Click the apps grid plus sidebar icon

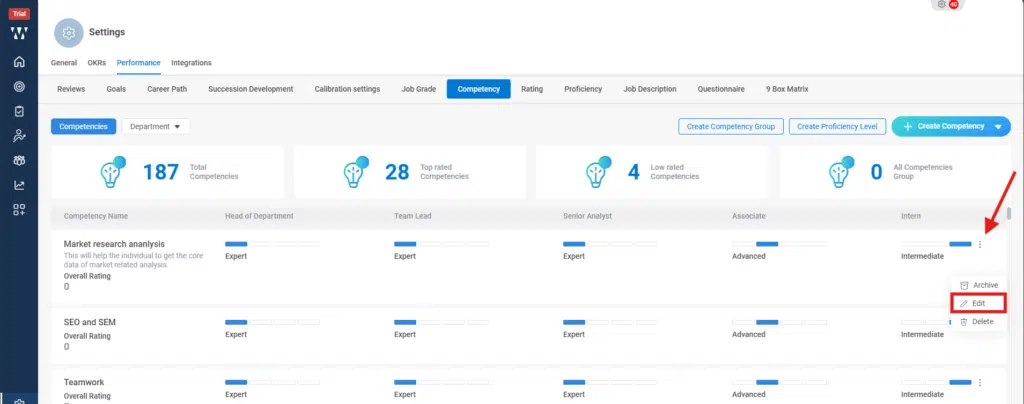[18, 209]
